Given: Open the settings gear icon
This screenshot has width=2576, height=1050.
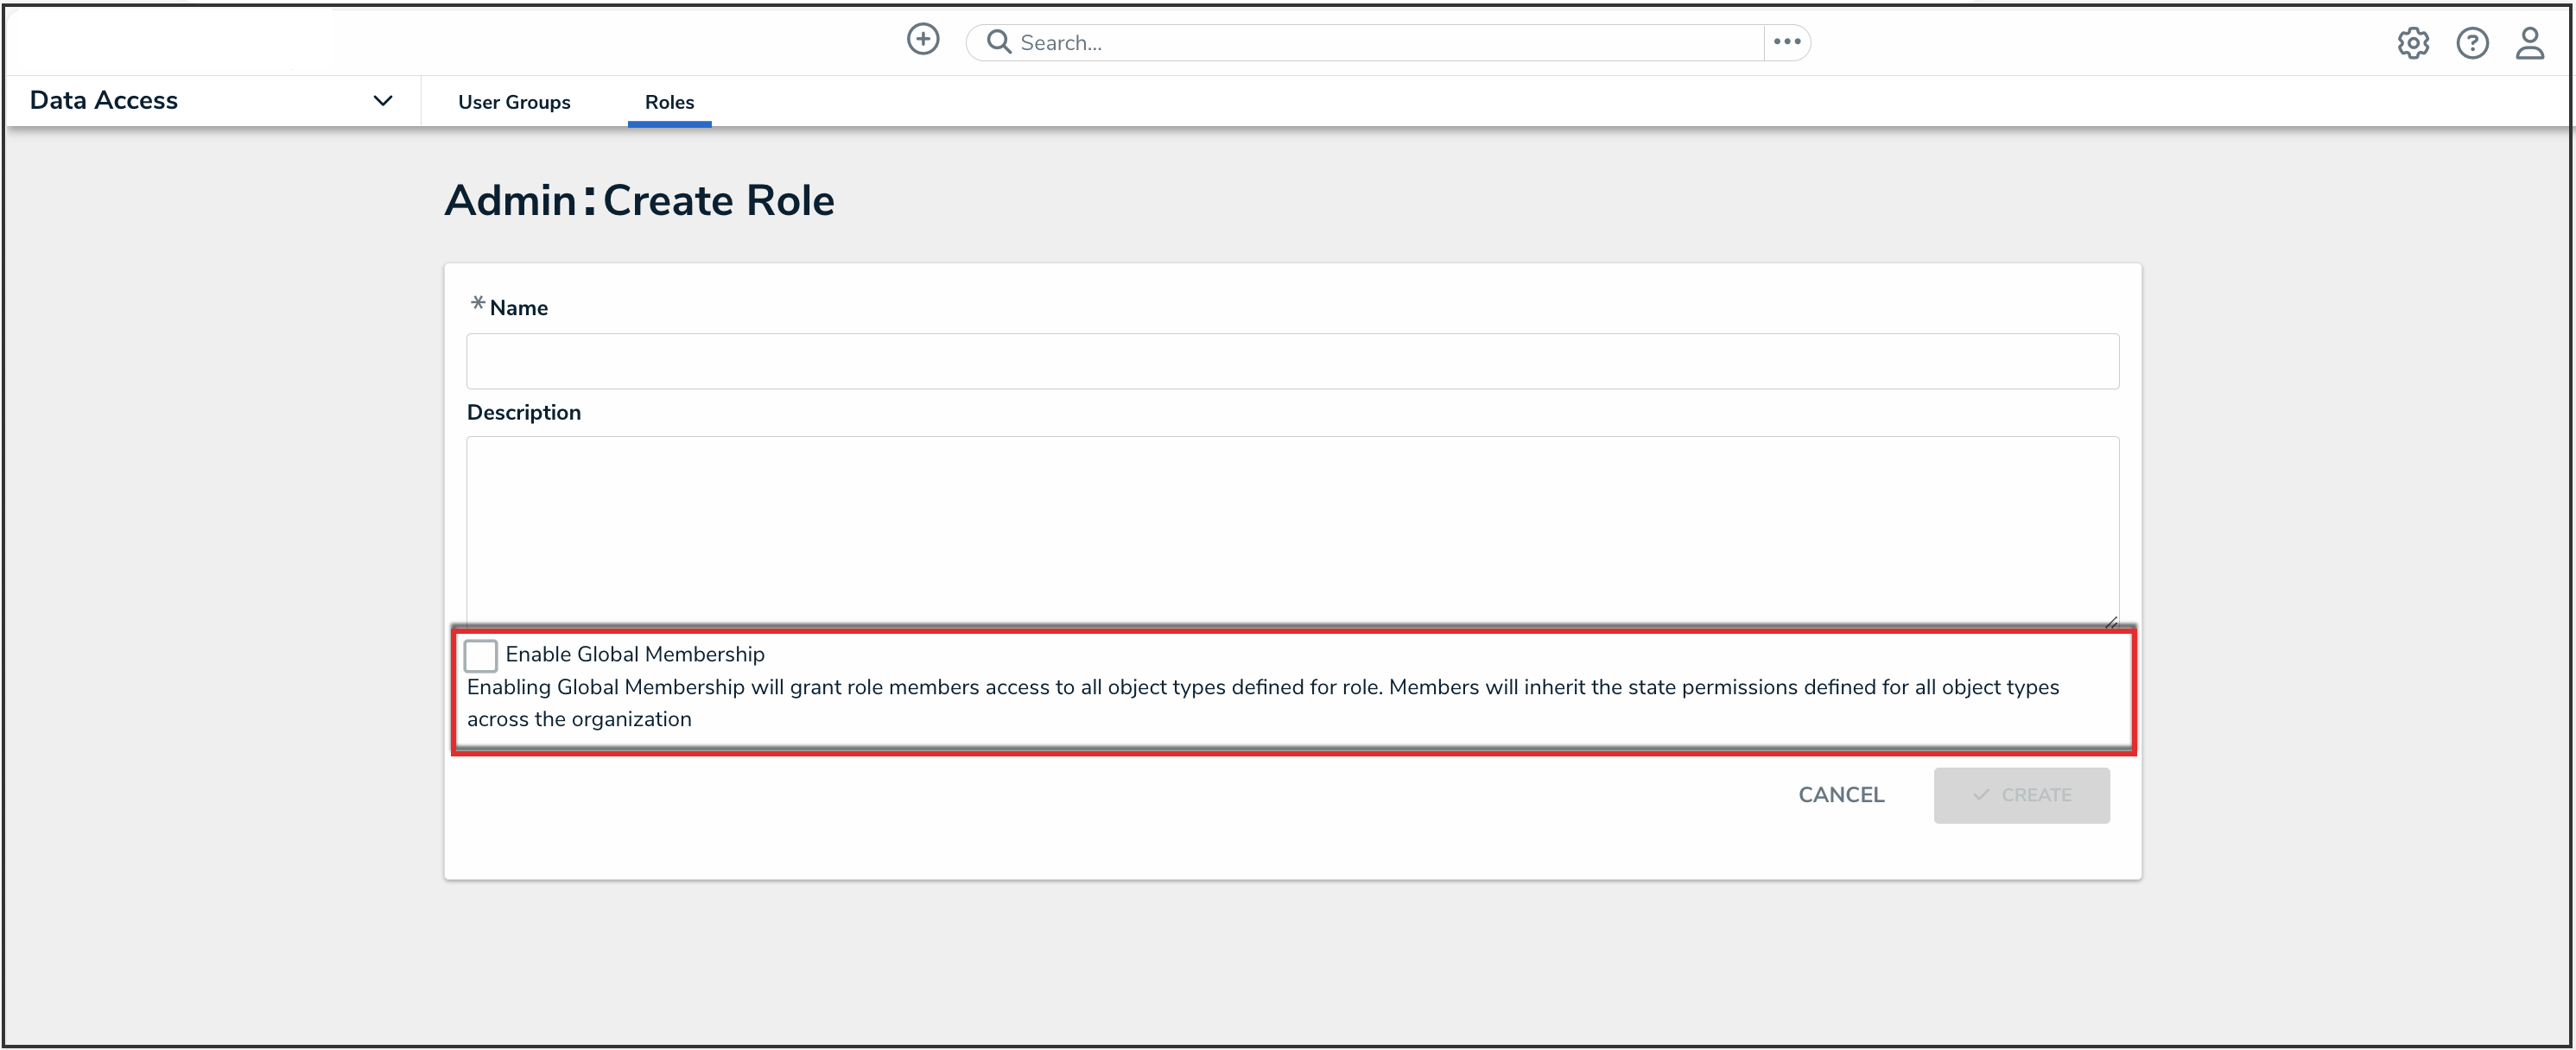Looking at the screenshot, I should point(2412,43).
